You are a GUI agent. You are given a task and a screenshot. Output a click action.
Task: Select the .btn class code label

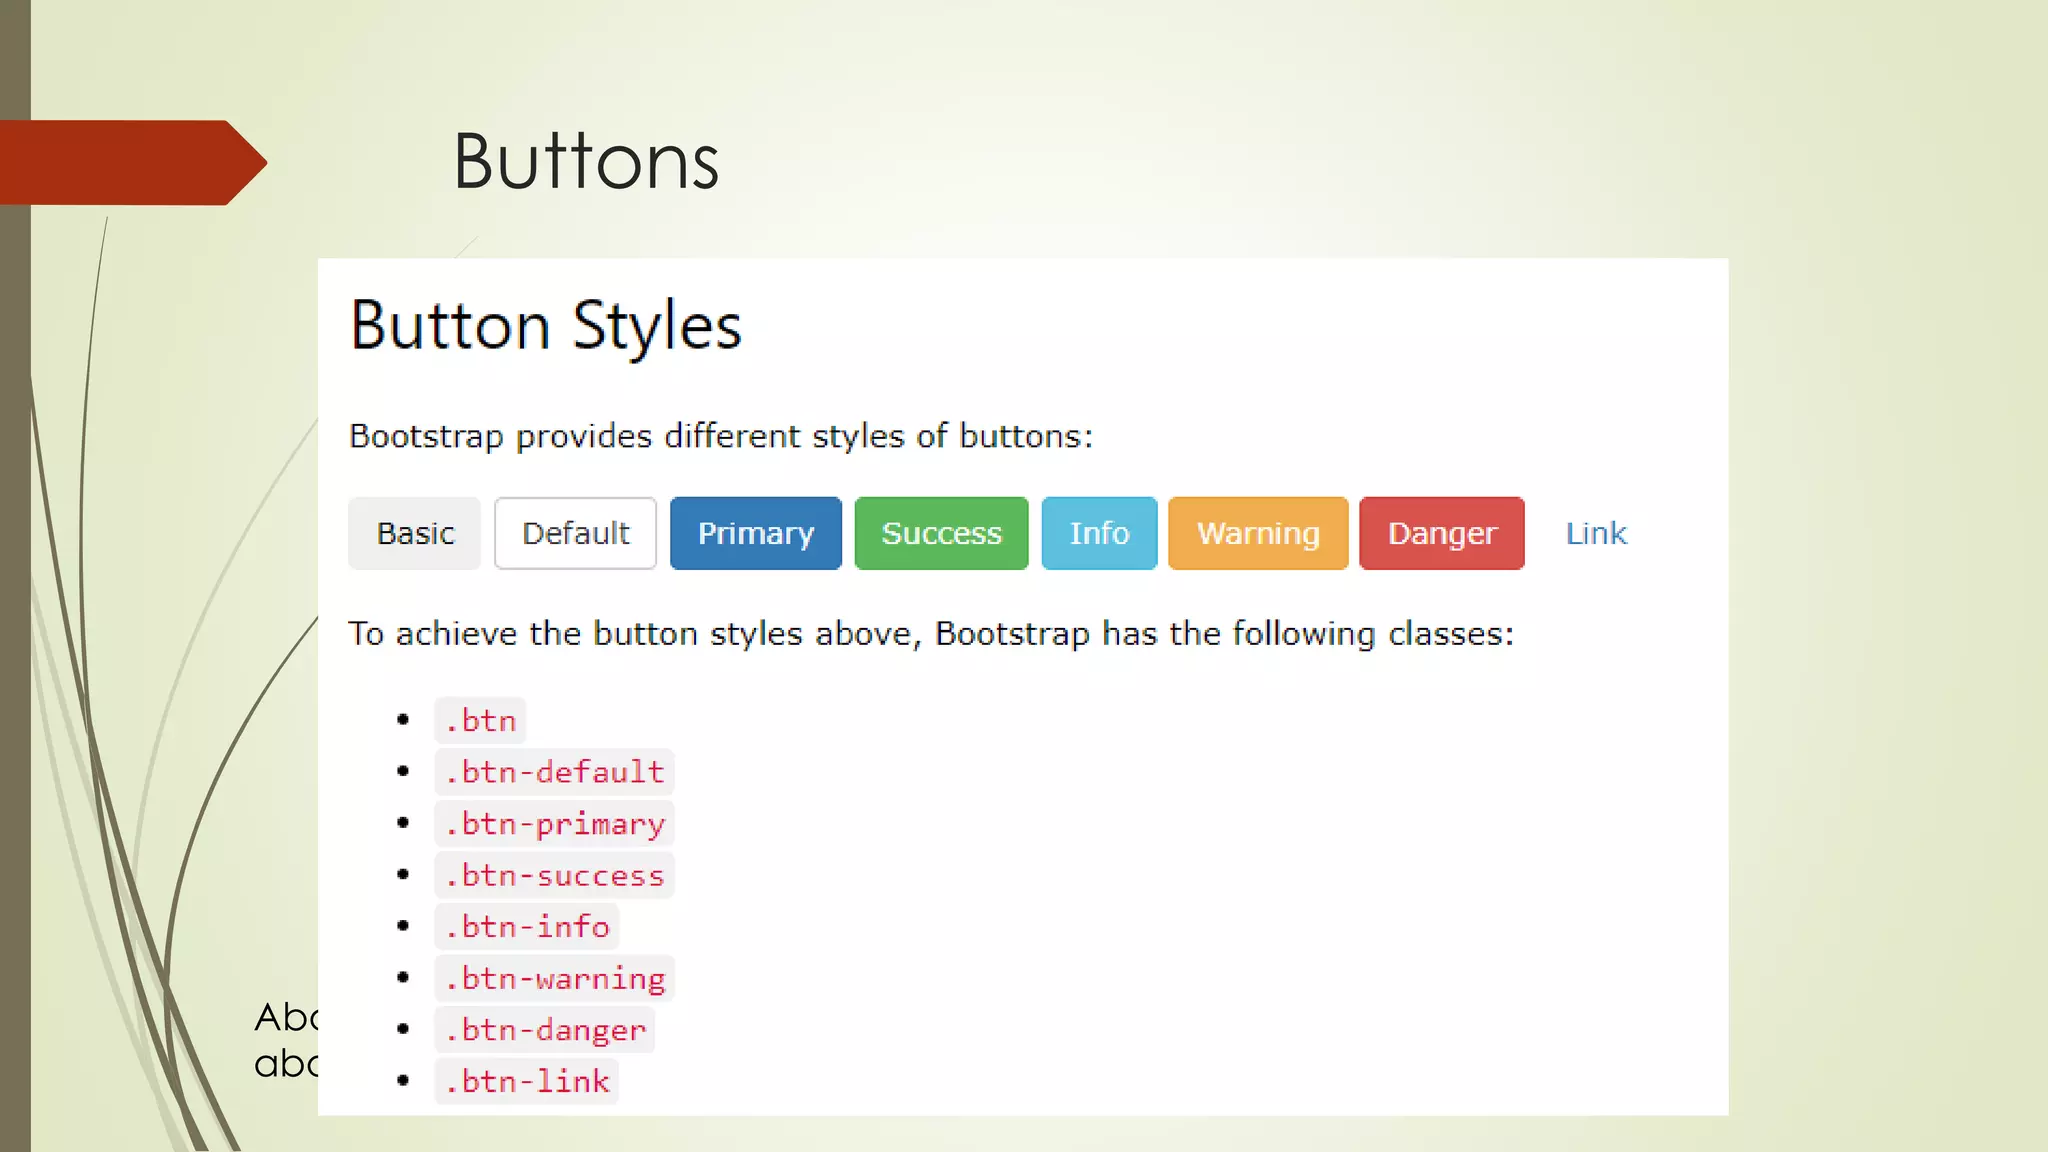[480, 720]
